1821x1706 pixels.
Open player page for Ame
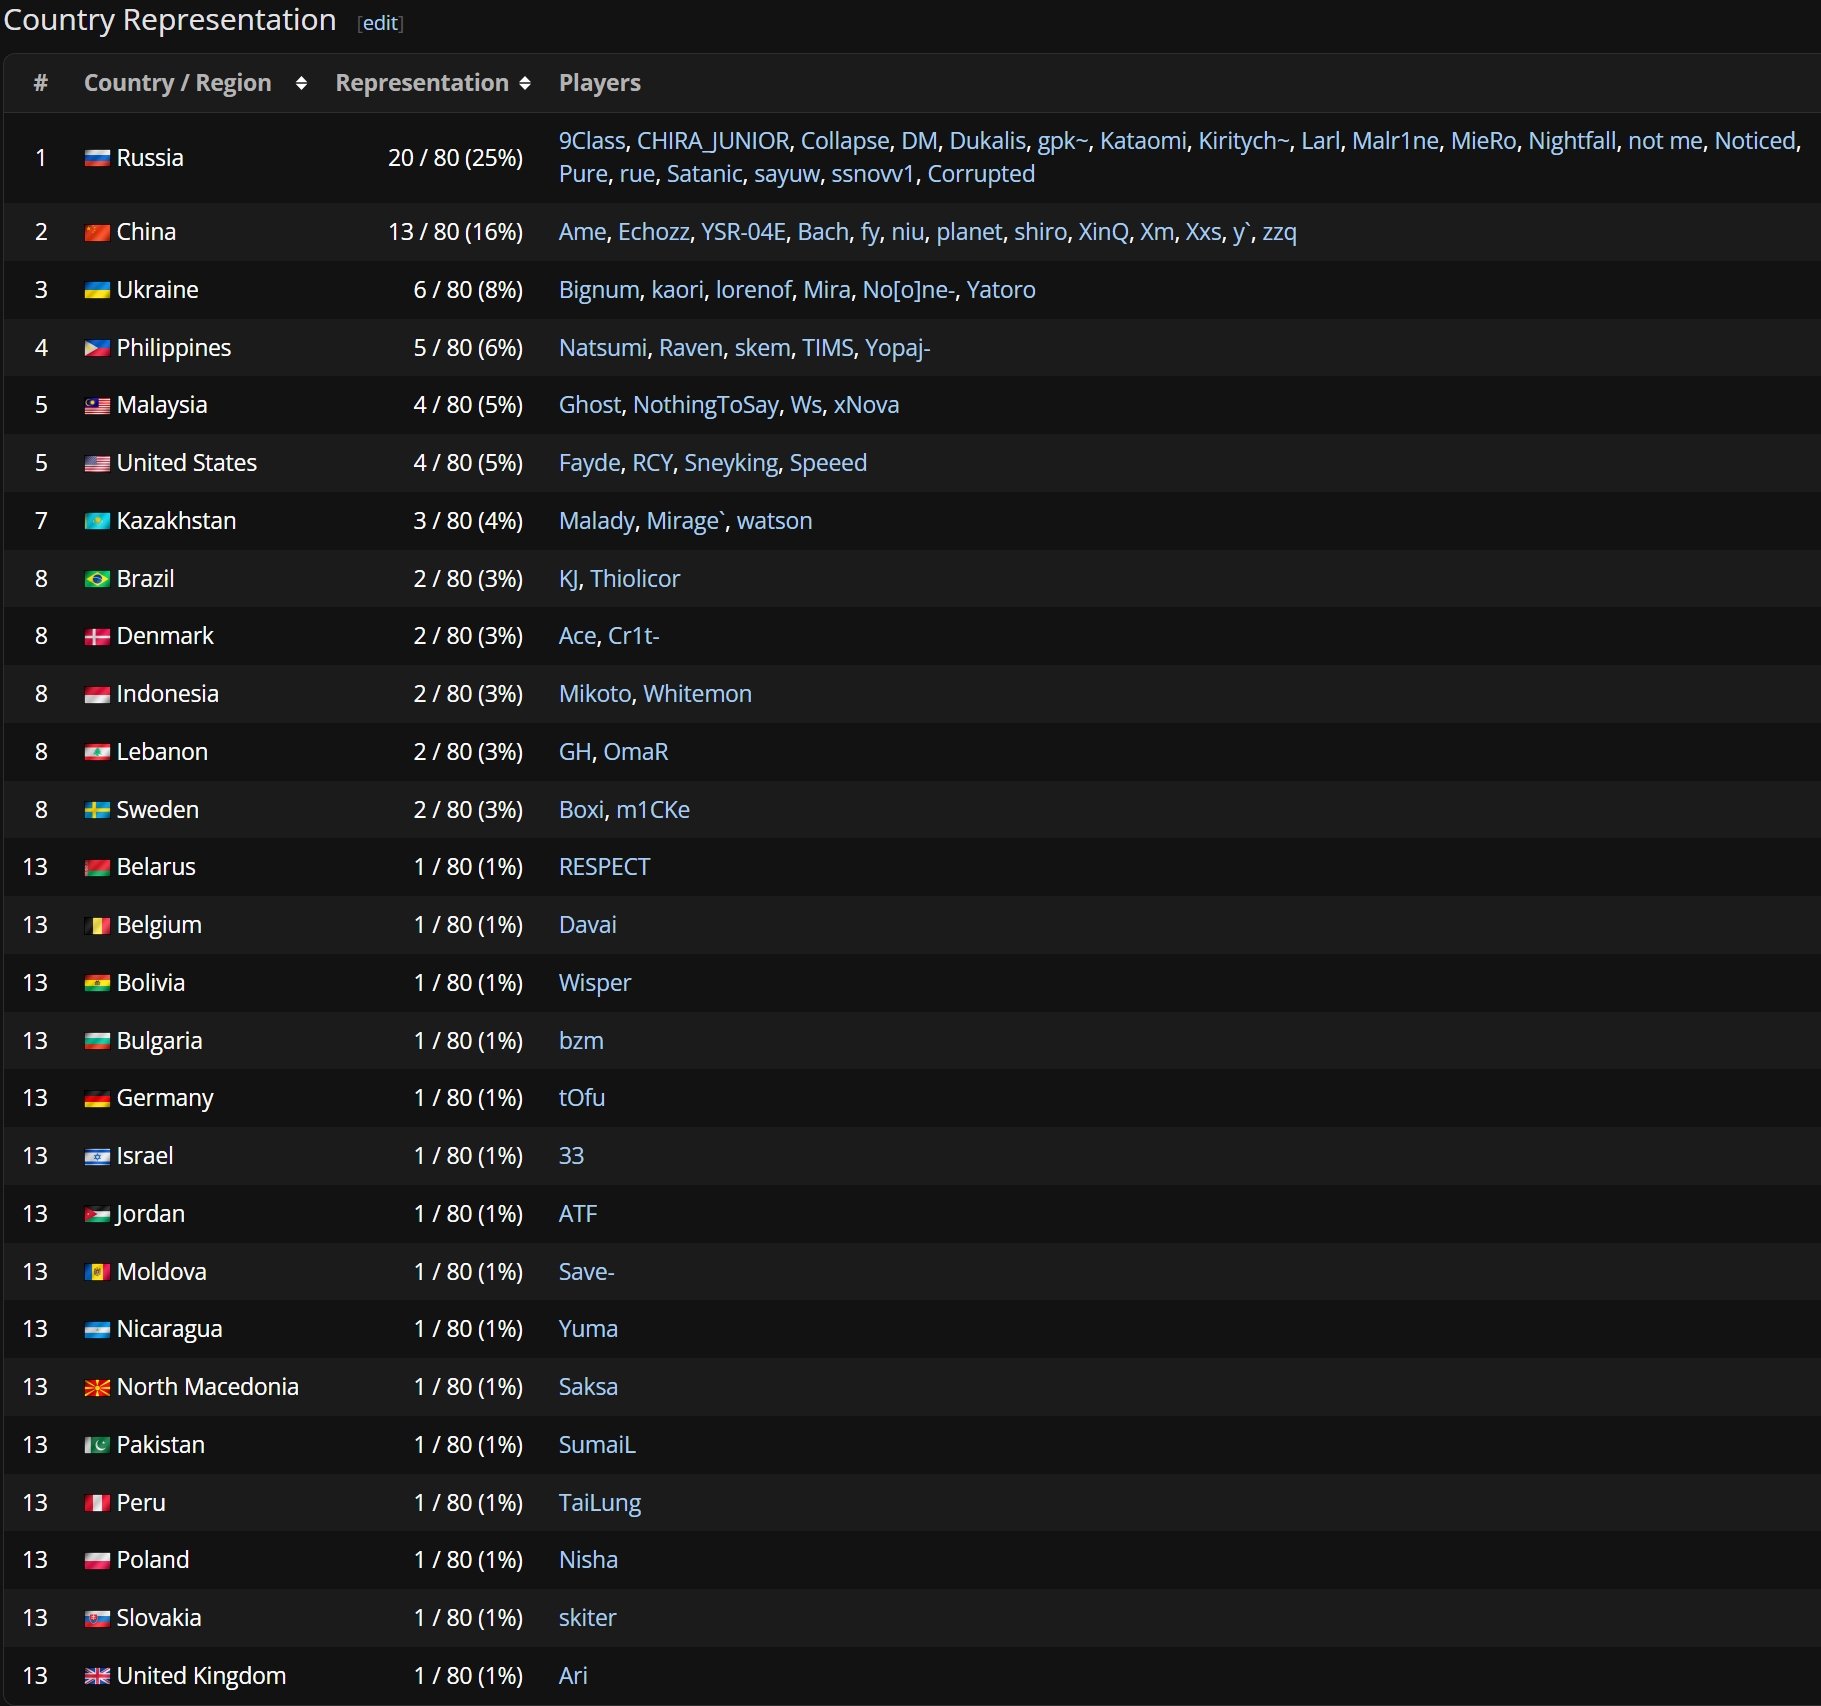582,232
